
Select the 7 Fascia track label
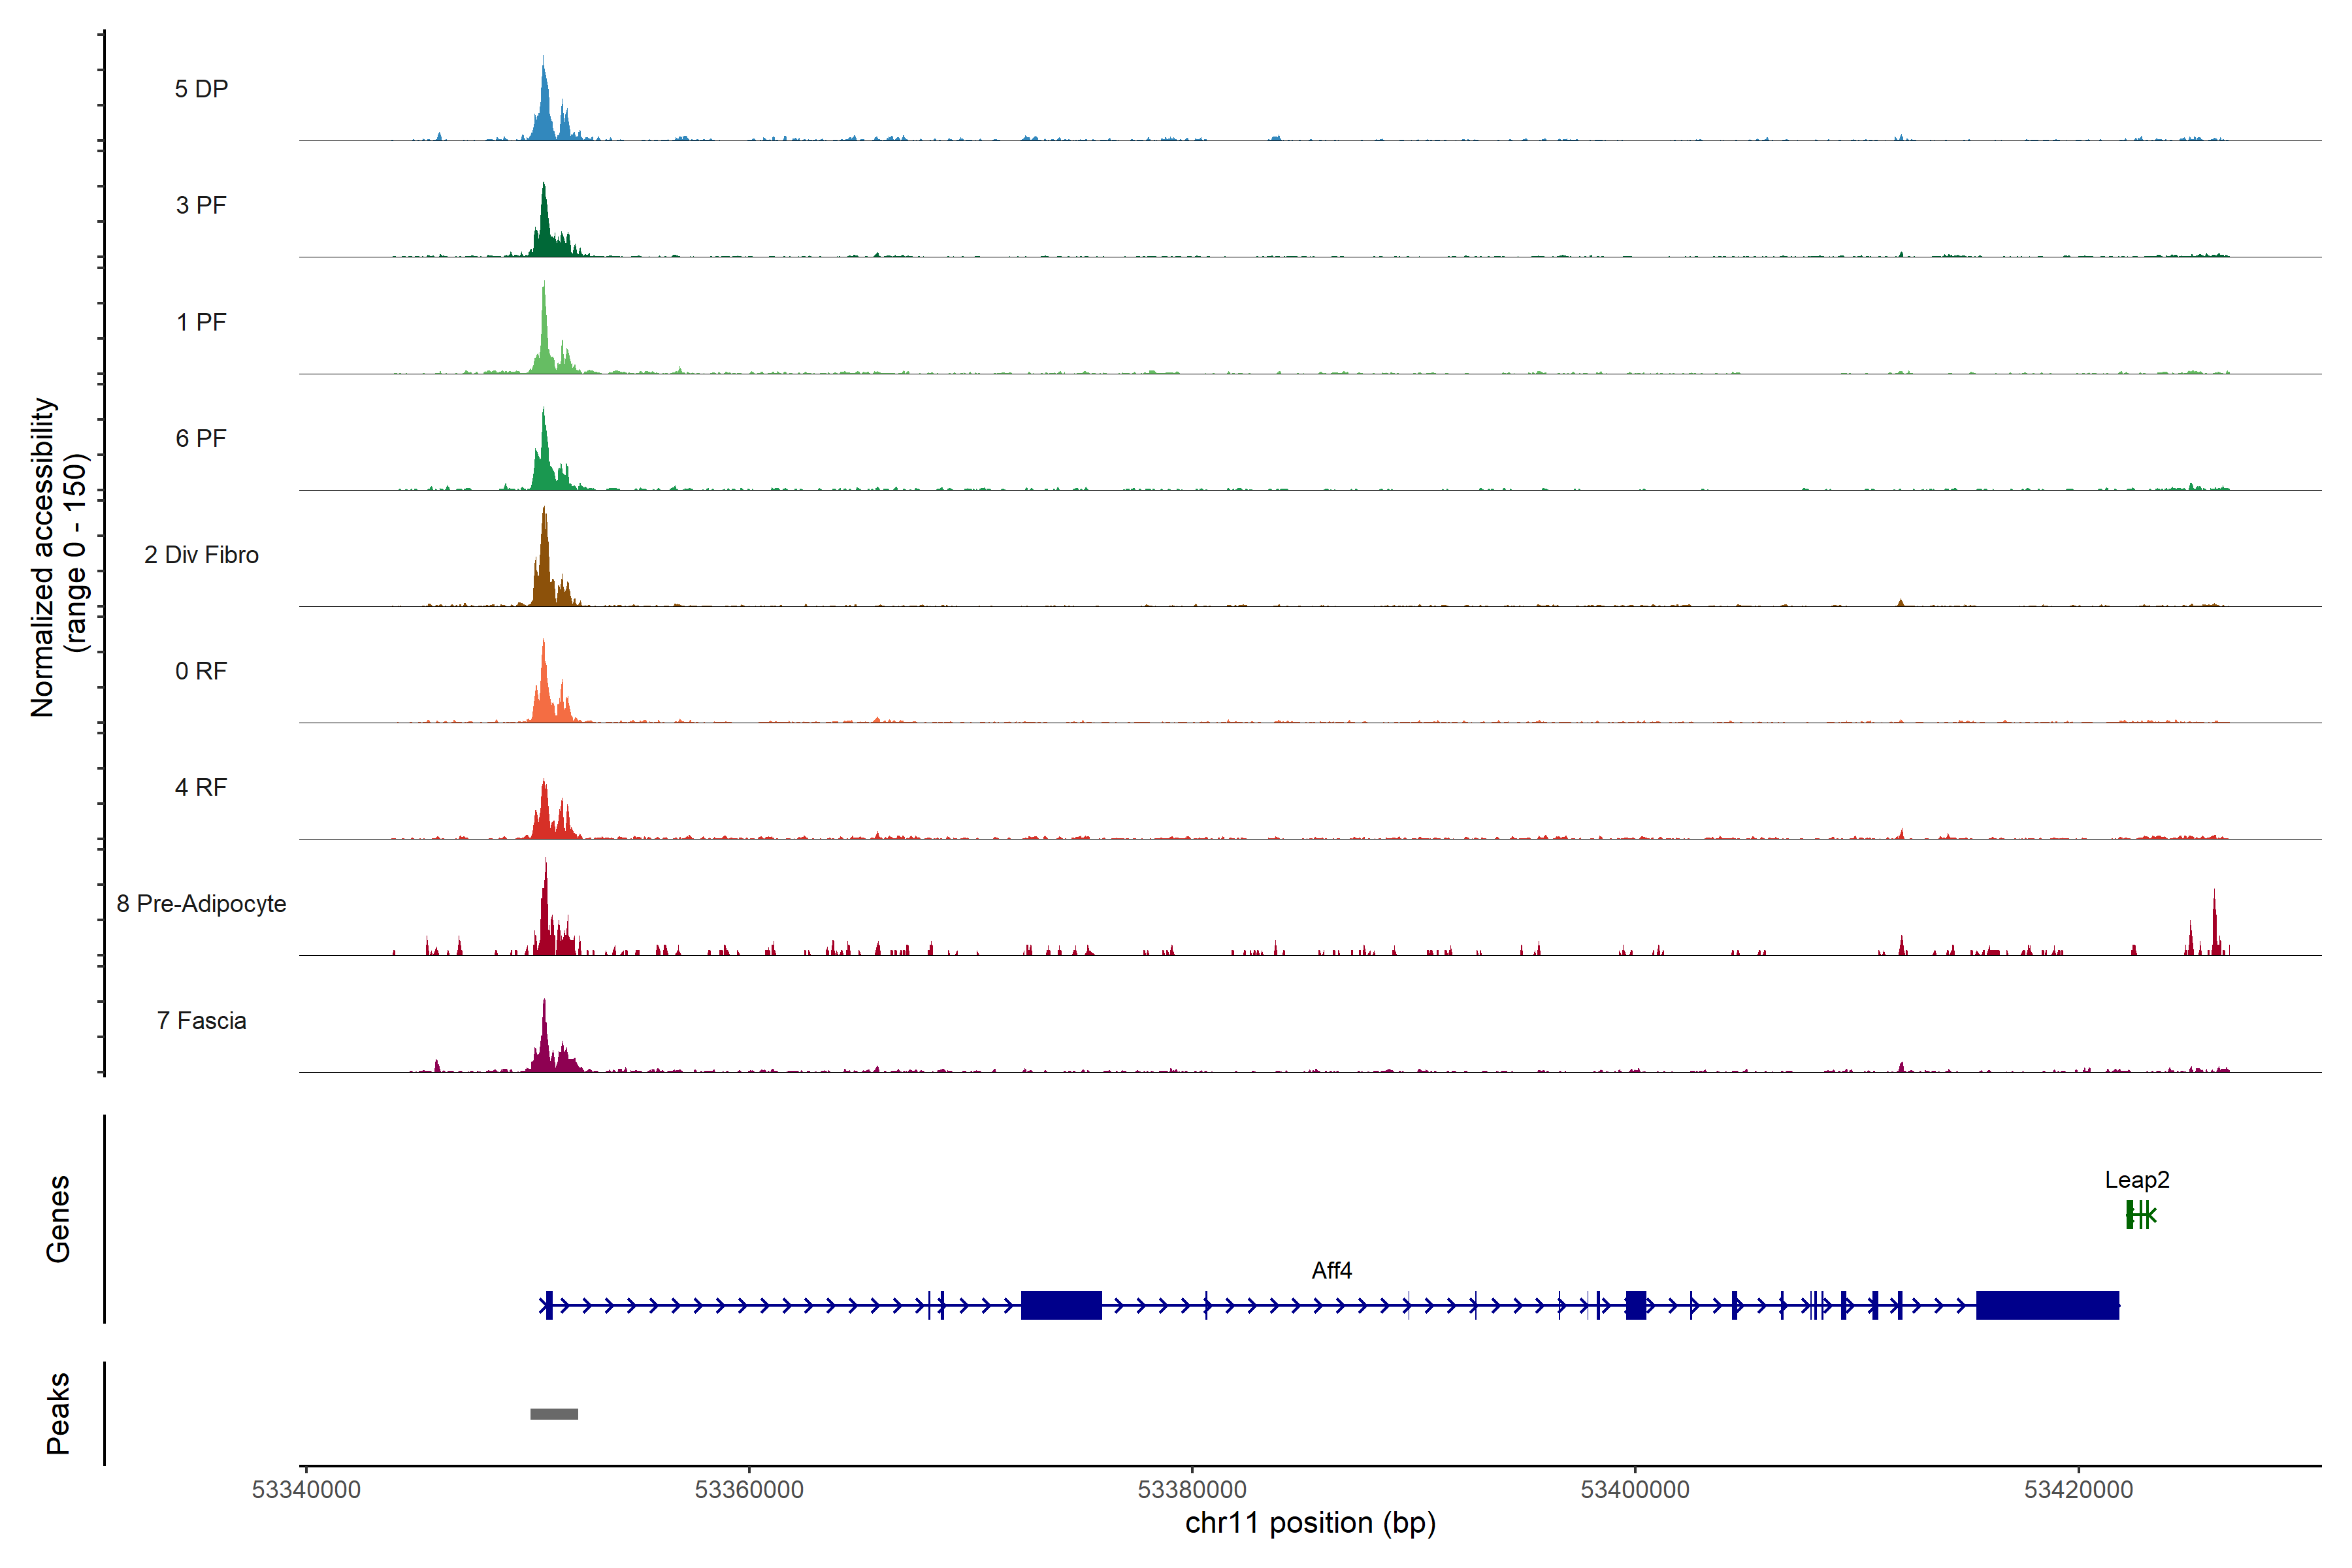pyautogui.click(x=201, y=1020)
